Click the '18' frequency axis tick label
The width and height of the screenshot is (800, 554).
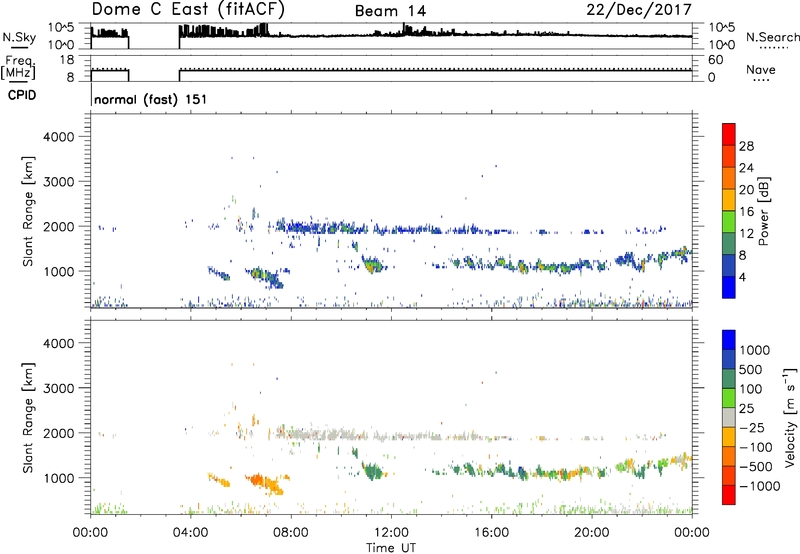click(x=67, y=60)
